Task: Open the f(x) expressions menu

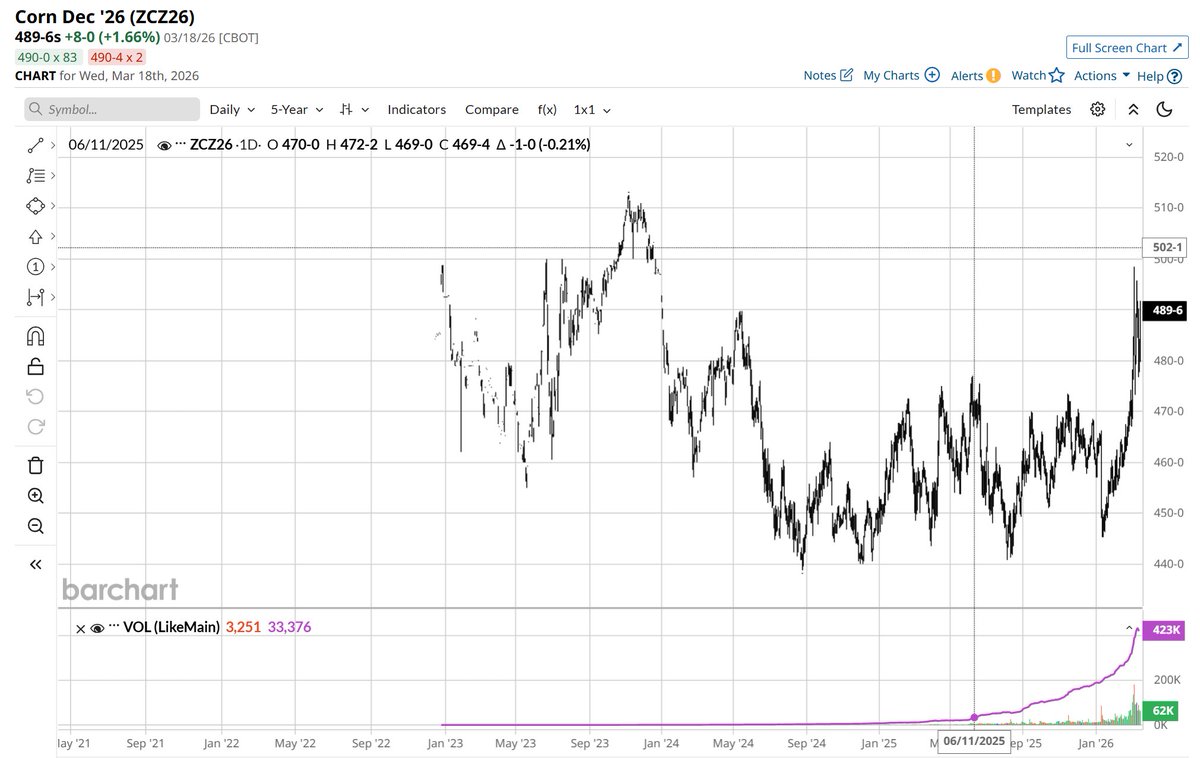Action: [x=547, y=109]
